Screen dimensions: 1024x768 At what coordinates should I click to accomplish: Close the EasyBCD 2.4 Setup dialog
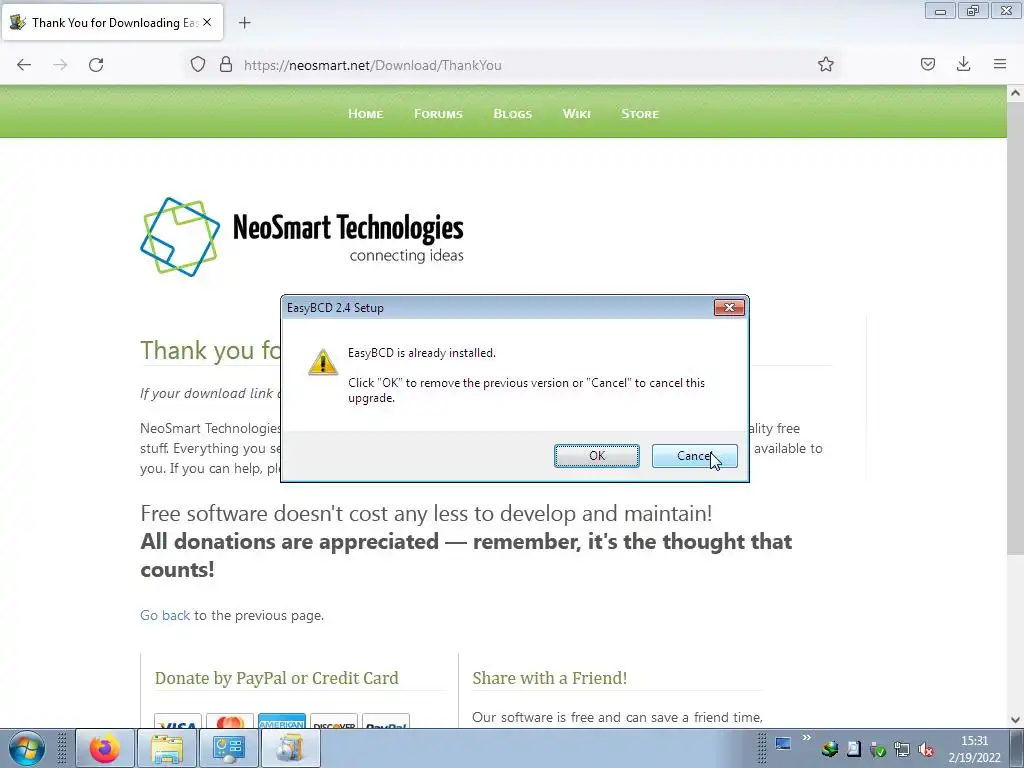pos(729,308)
